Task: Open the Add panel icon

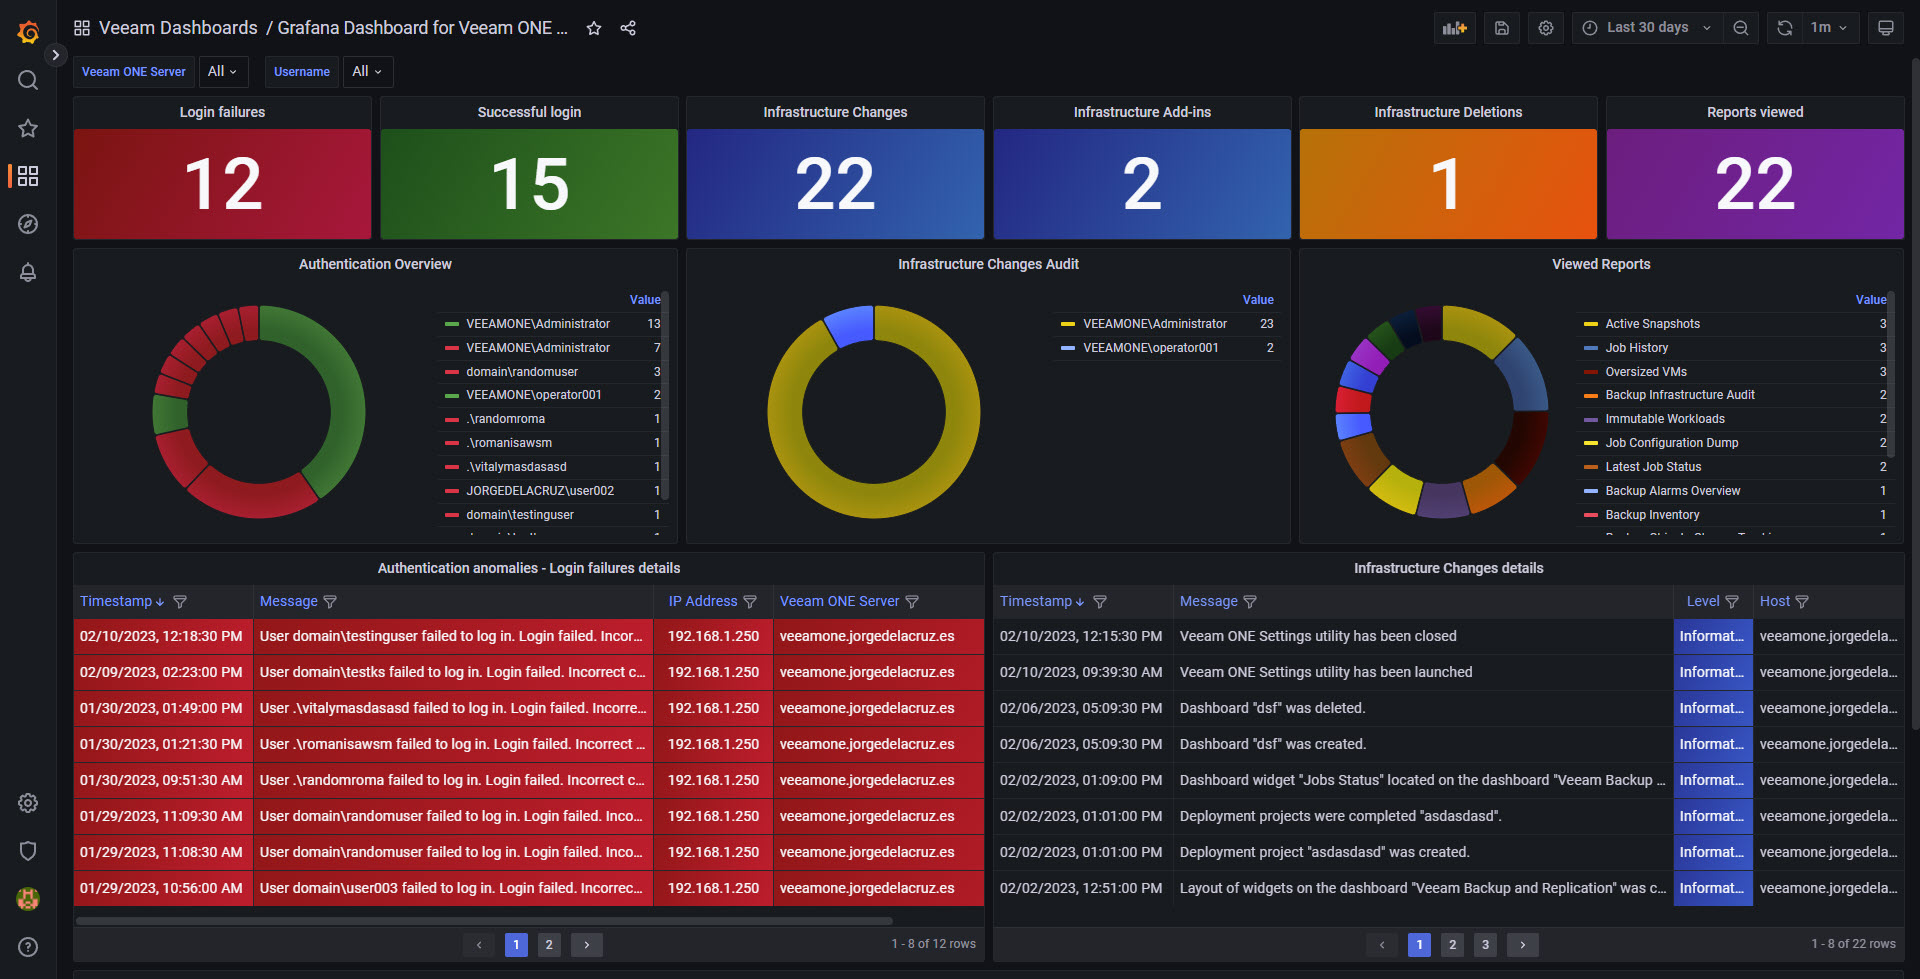Action: click(x=1454, y=27)
